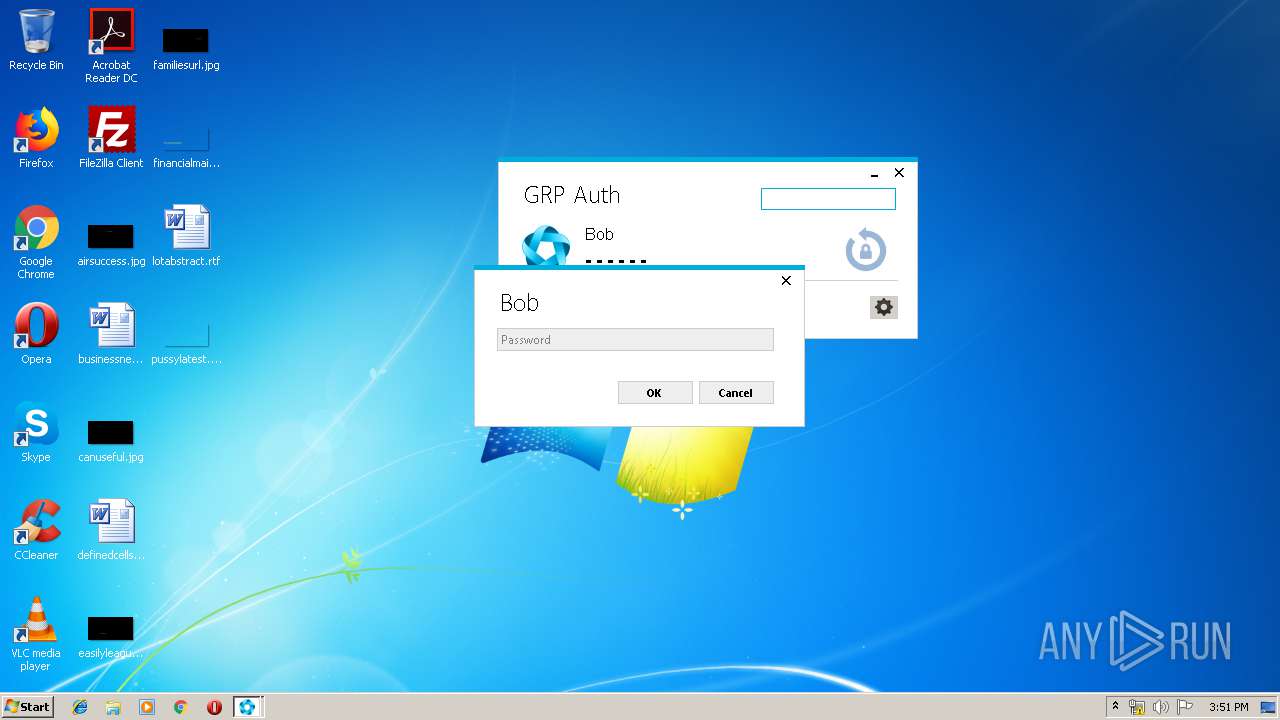Minimize the GRP Auth window

coord(874,174)
